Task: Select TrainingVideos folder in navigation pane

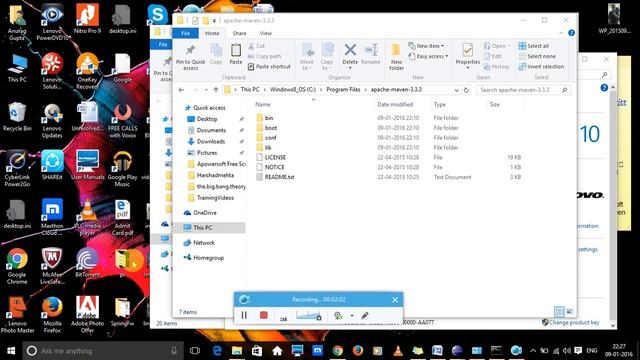Action: point(215,198)
